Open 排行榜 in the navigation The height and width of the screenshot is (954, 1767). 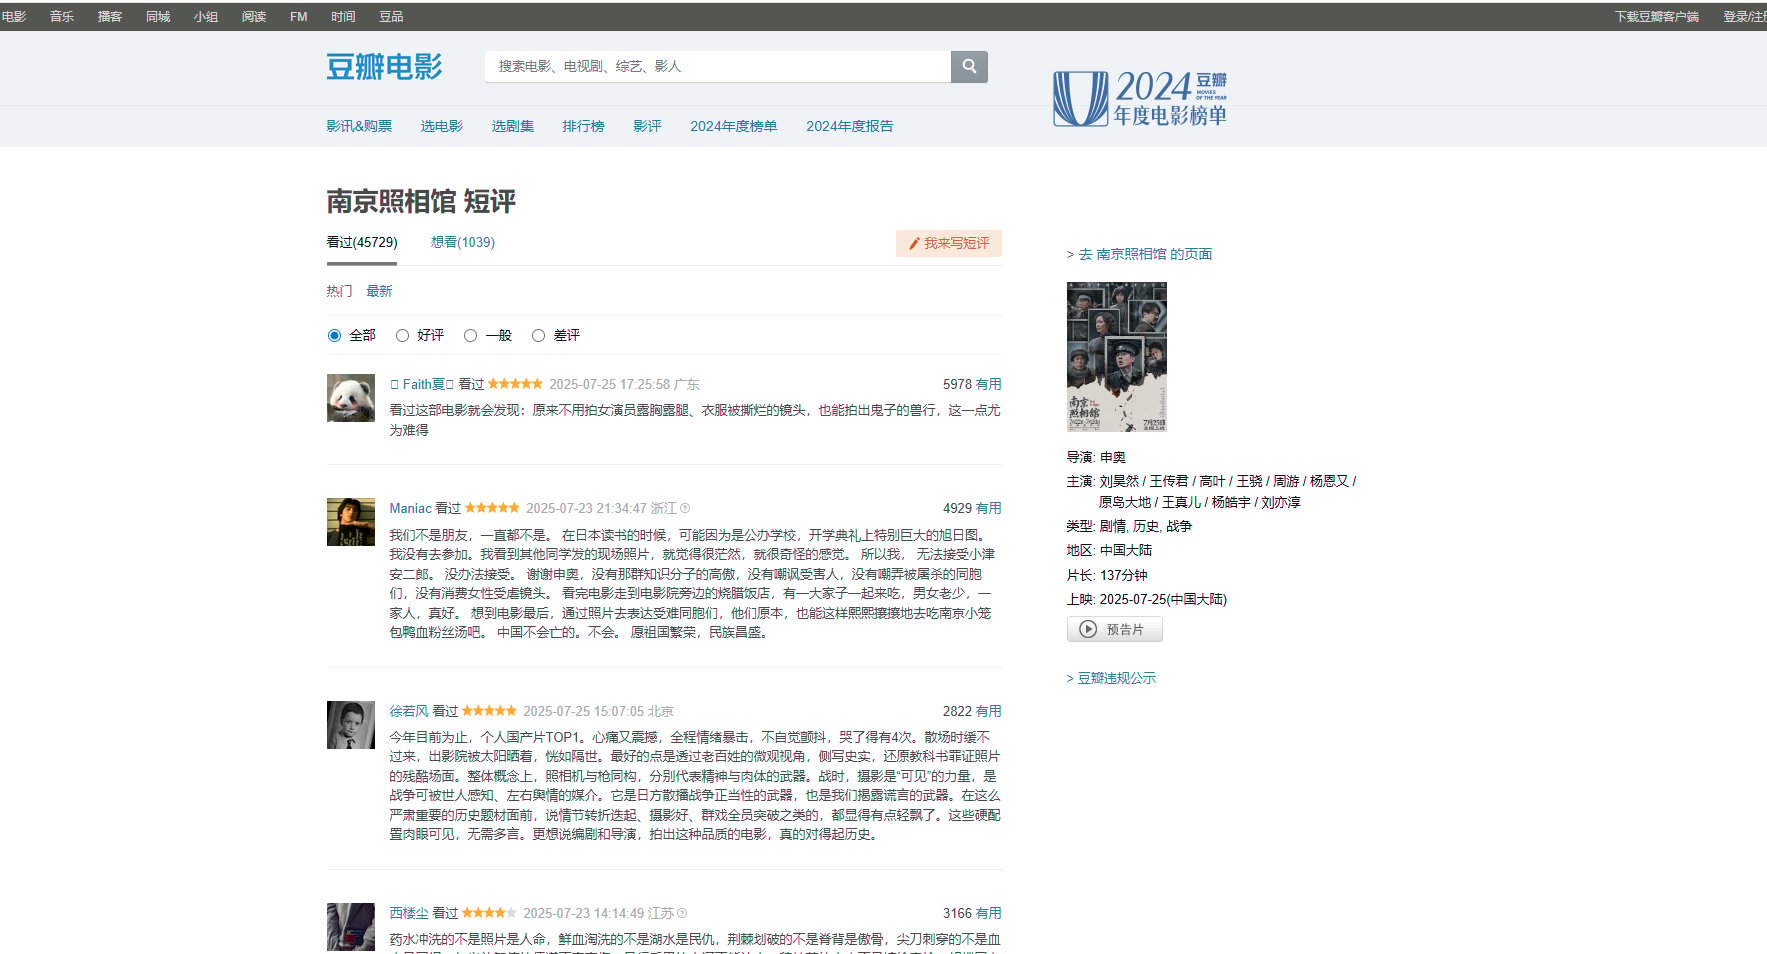(583, 126)
